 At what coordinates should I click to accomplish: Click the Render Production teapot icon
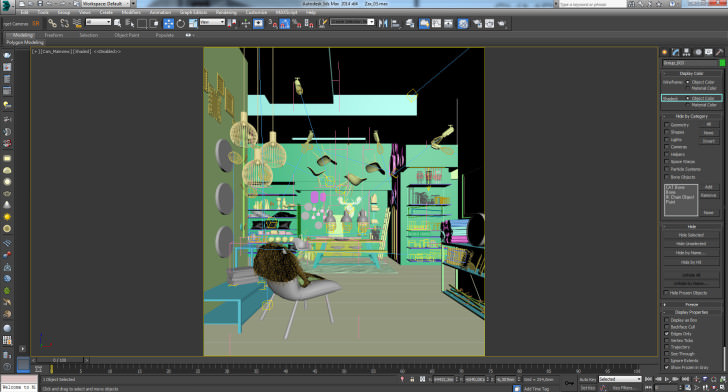tap(501, 23)
